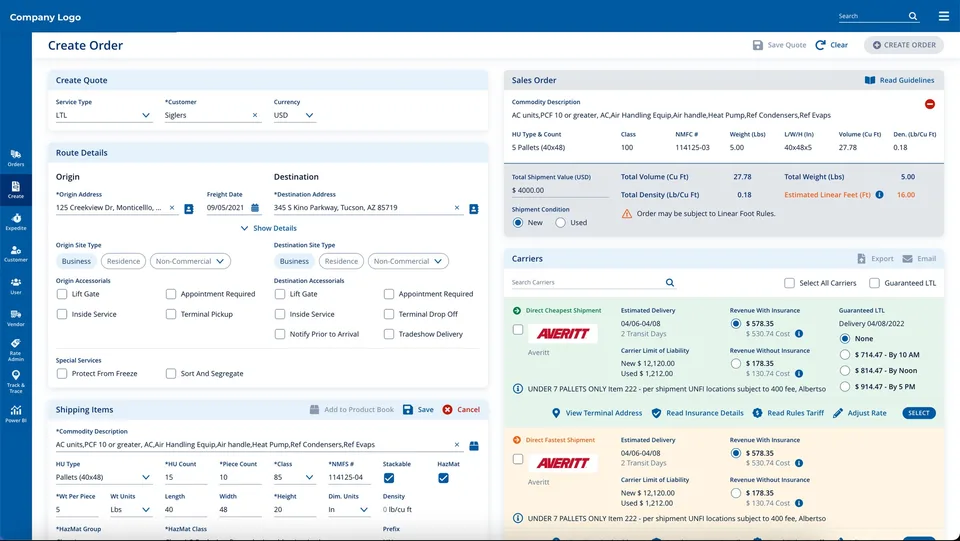Open destination Non-Commercial dropdown

click(408, 261)
